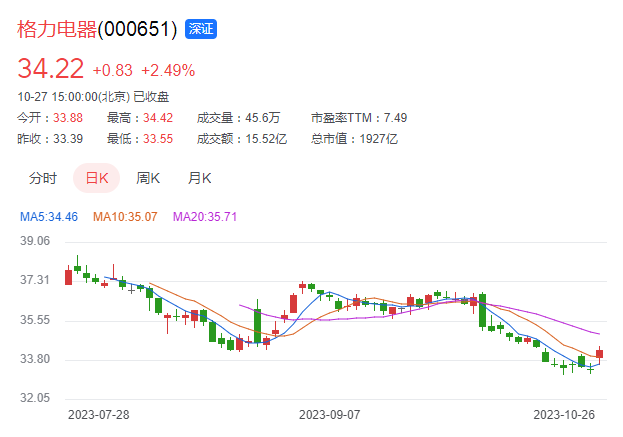Switch to the 分时 chart tab
This screenshot has height=437, width=623.
(x=43, y=178)
